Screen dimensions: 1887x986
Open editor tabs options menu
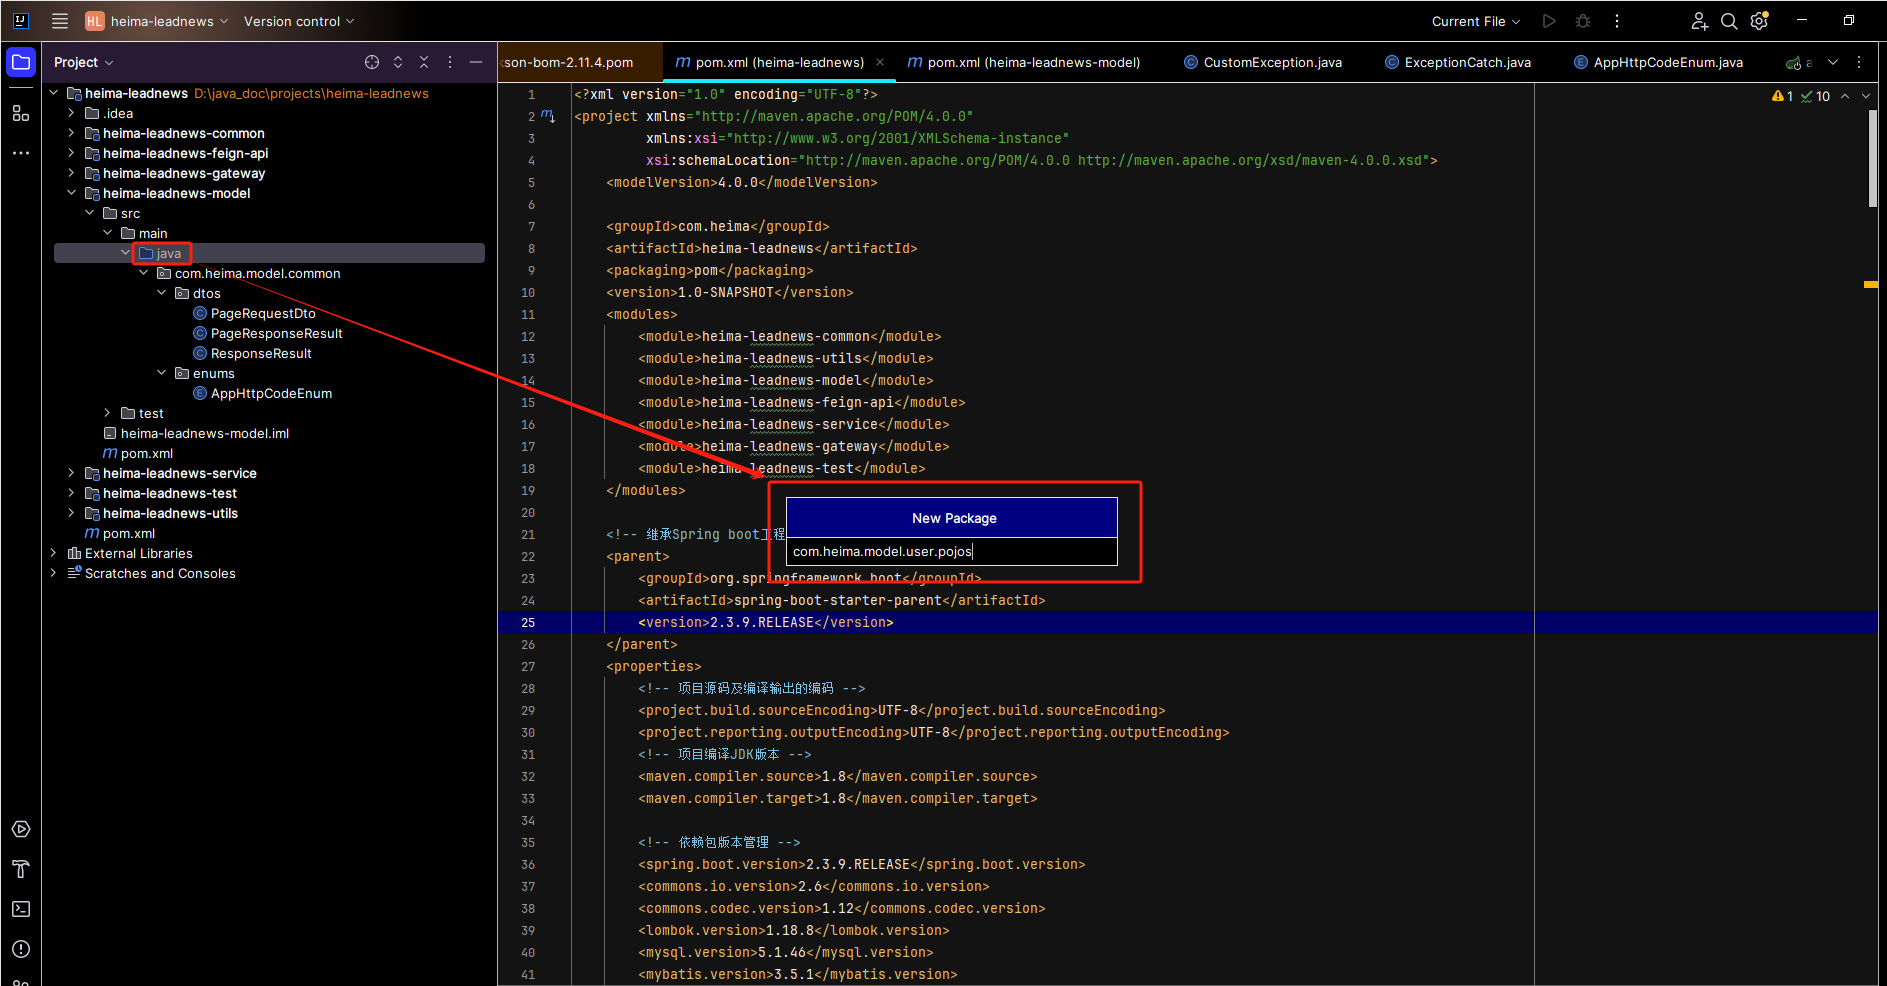[x=1859, y=62]
